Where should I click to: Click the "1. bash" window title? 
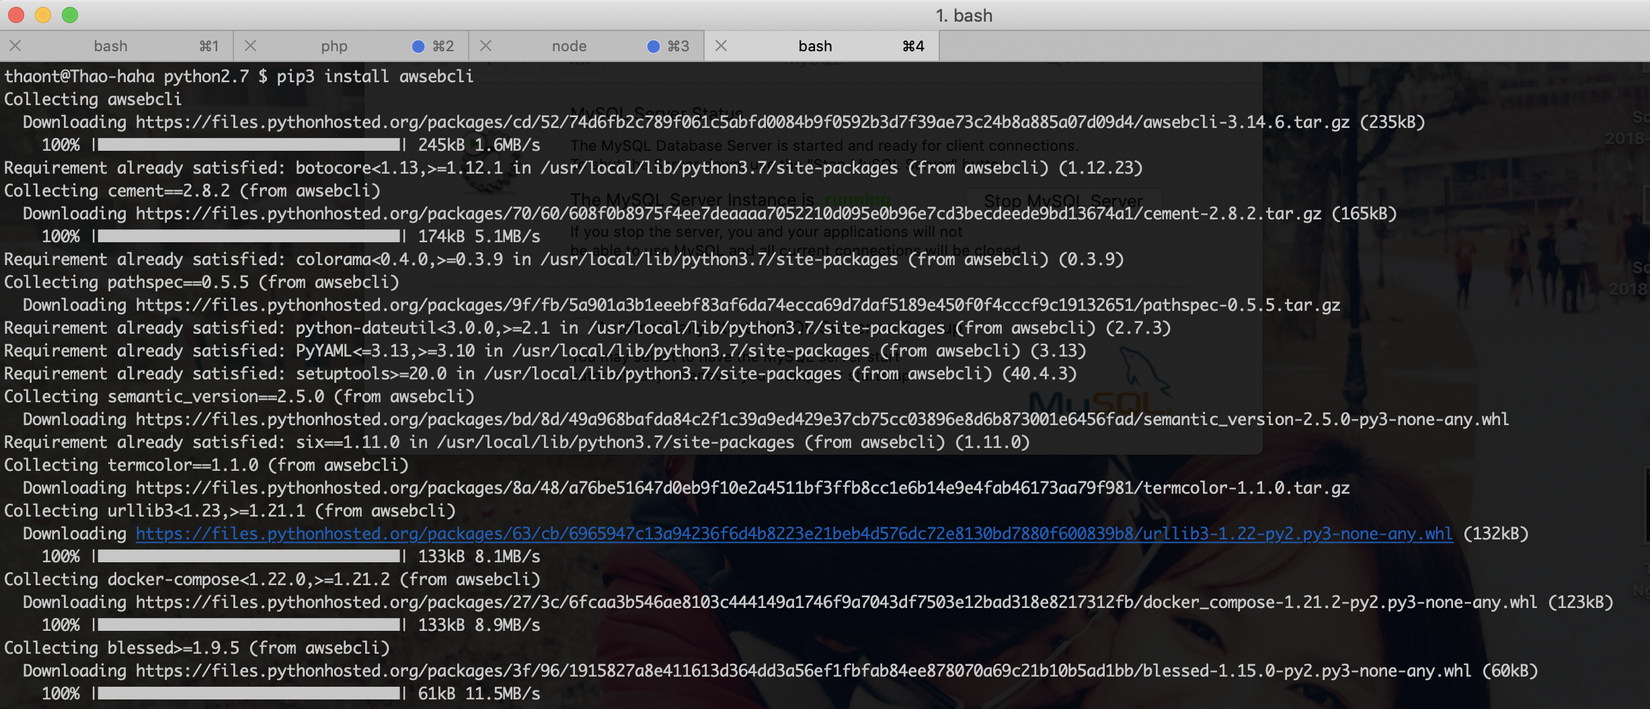coord(964,15)
